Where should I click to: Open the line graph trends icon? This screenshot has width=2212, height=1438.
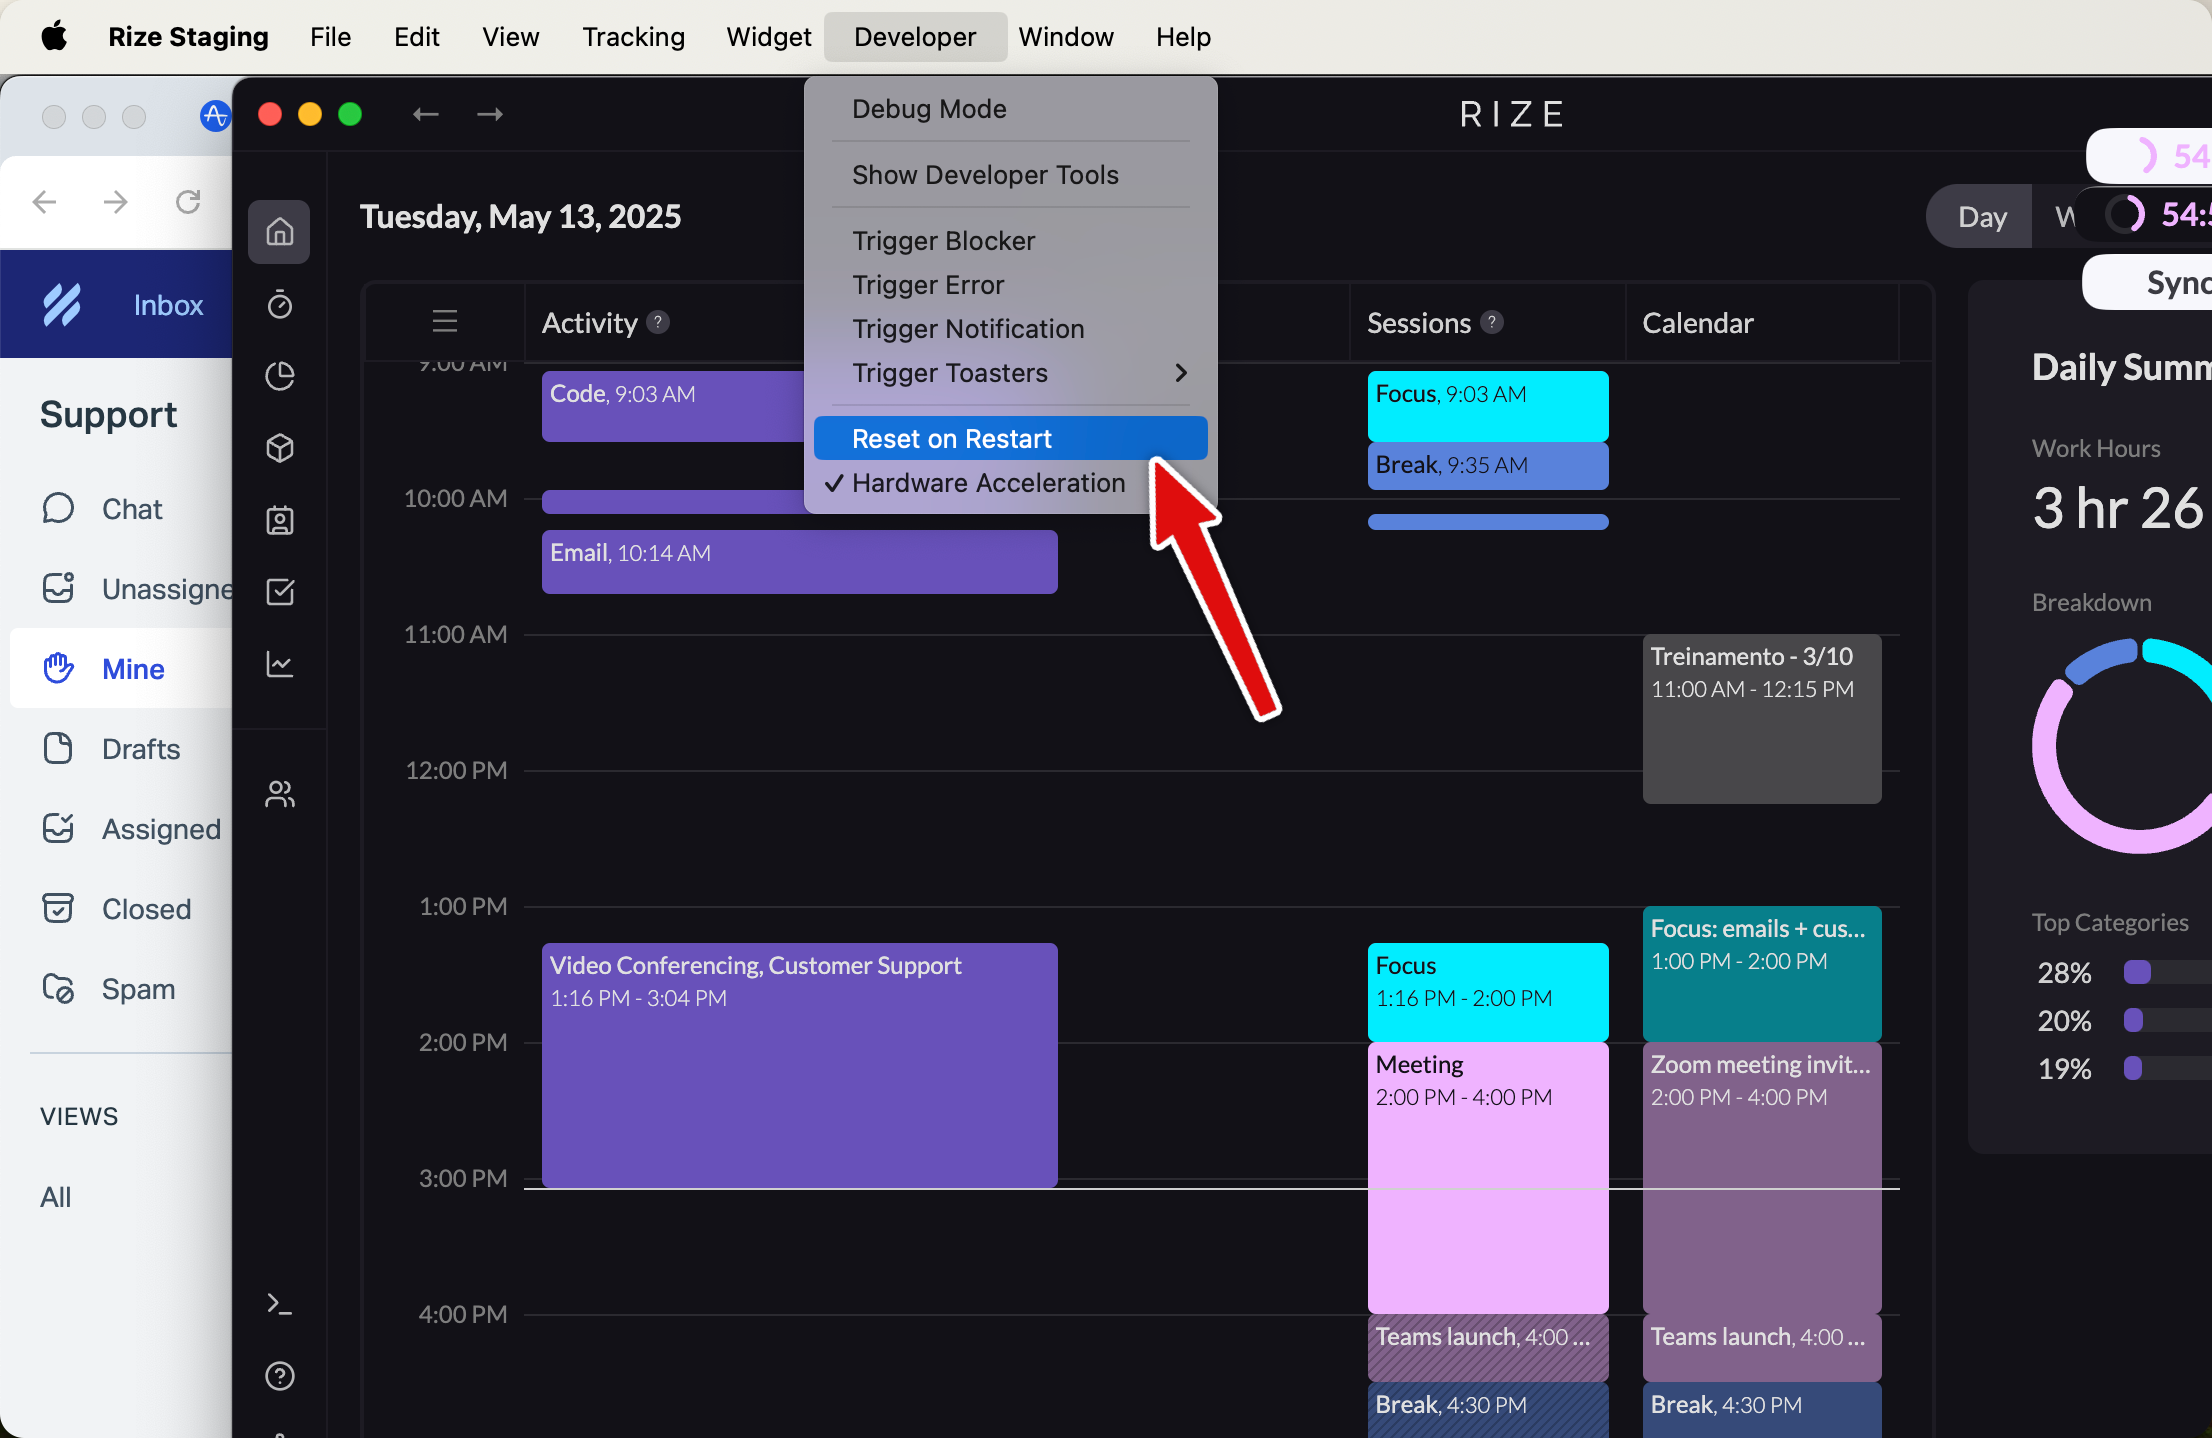pyautogui.click(x=279, y=664)
